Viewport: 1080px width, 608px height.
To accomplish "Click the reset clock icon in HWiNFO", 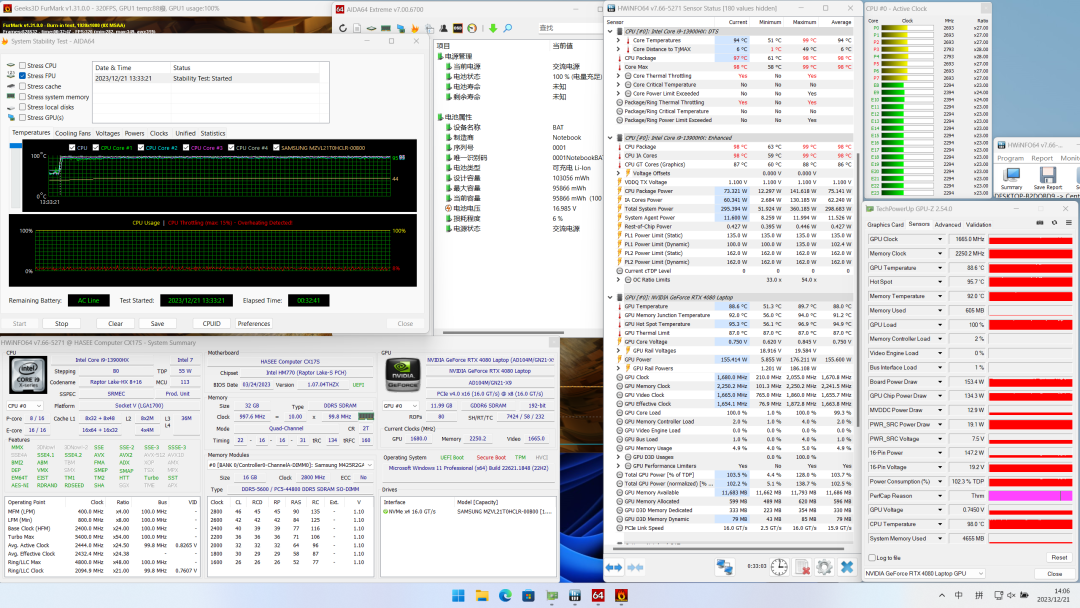I will (778, 567).
